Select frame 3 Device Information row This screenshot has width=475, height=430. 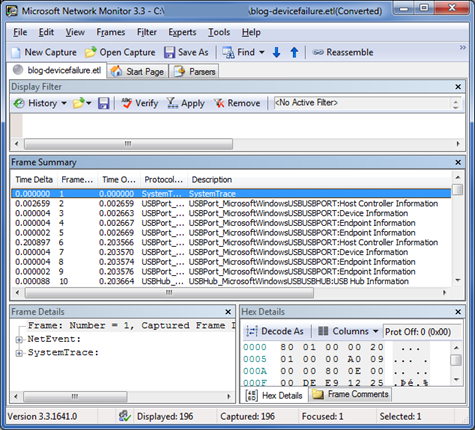click(x=231, y=213)
